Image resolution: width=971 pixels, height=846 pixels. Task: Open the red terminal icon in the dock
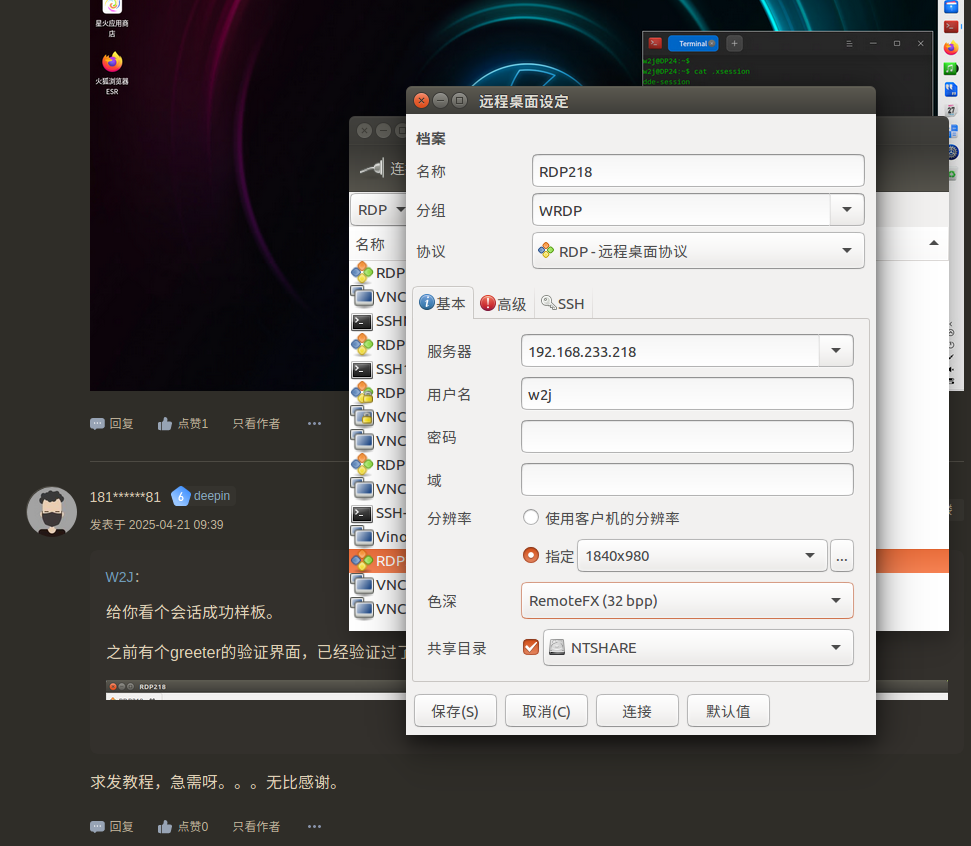pos(951,27)
